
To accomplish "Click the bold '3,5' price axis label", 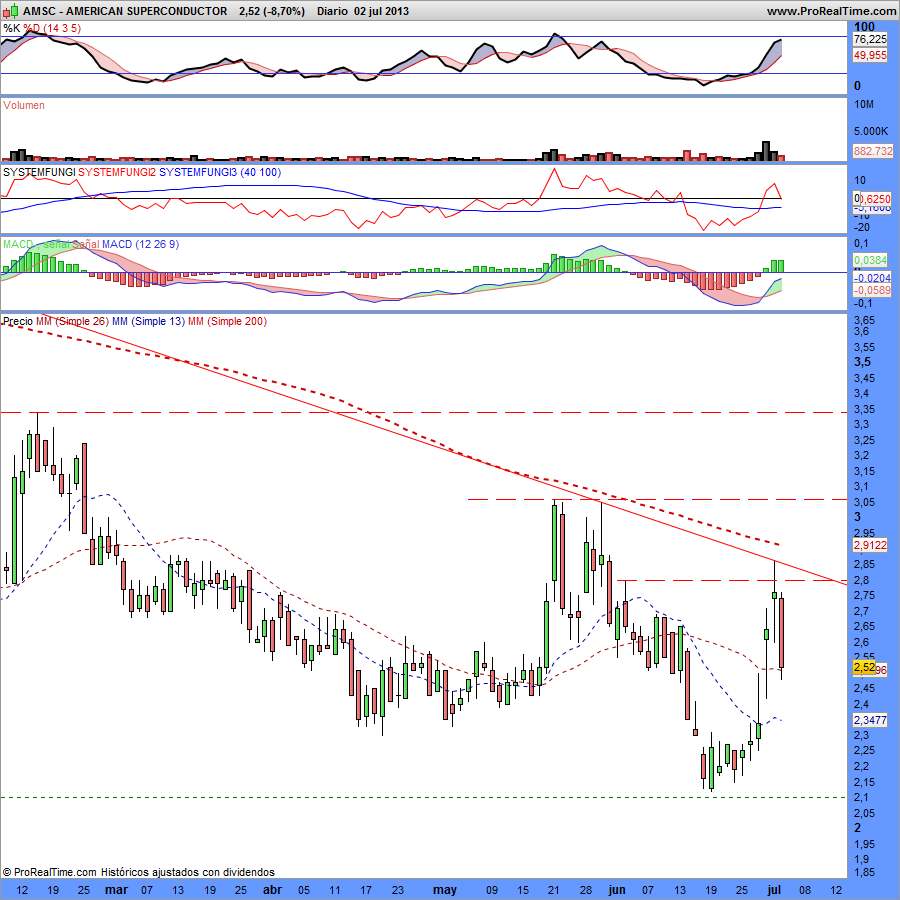I will pos(862,362).
